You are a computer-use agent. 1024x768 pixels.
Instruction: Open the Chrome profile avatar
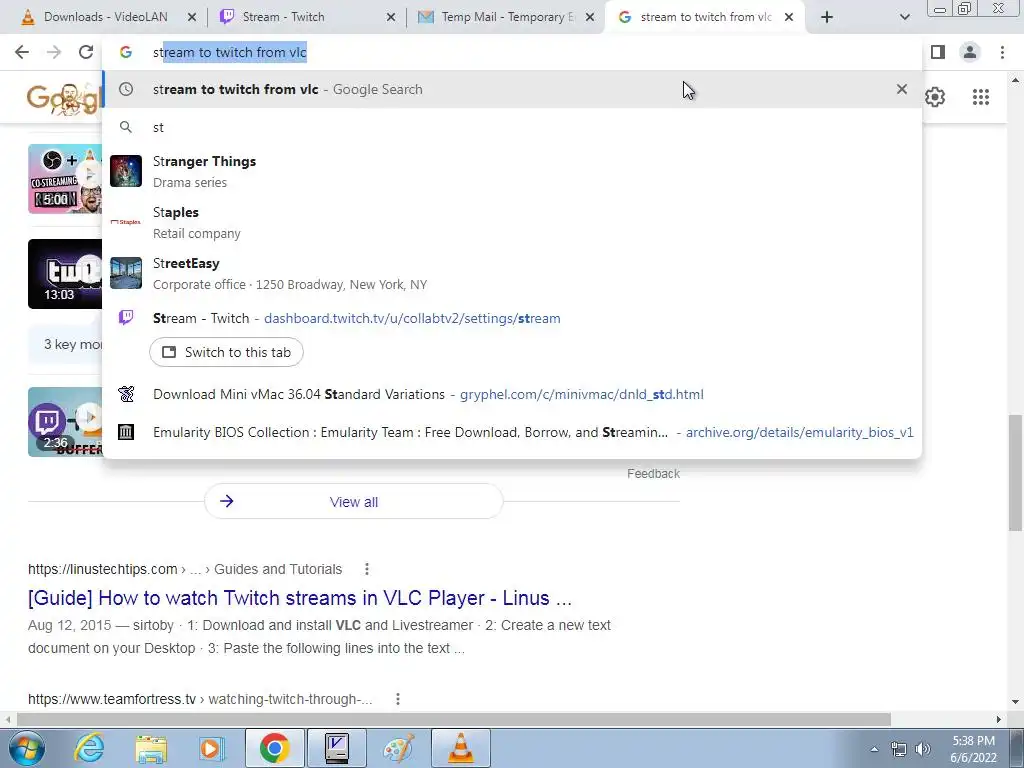(970, 52)
